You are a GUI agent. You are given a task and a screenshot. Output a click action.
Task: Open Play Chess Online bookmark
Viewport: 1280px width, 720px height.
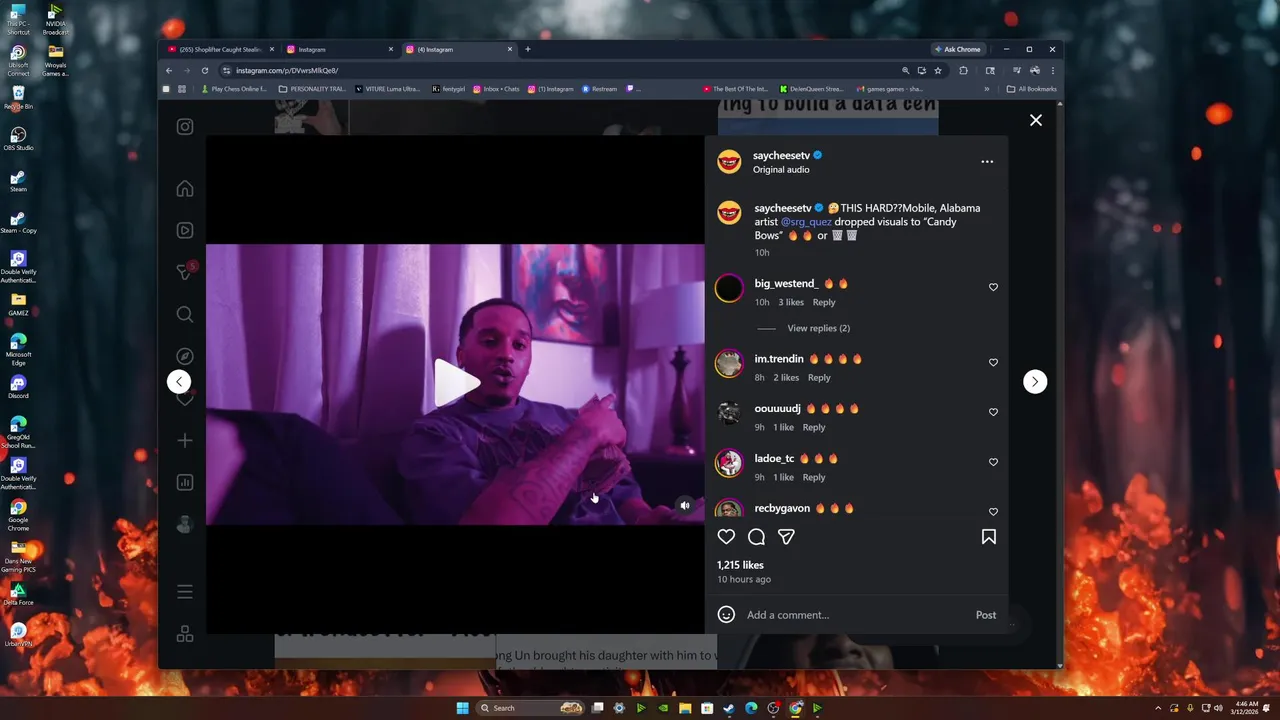point(234,89)
